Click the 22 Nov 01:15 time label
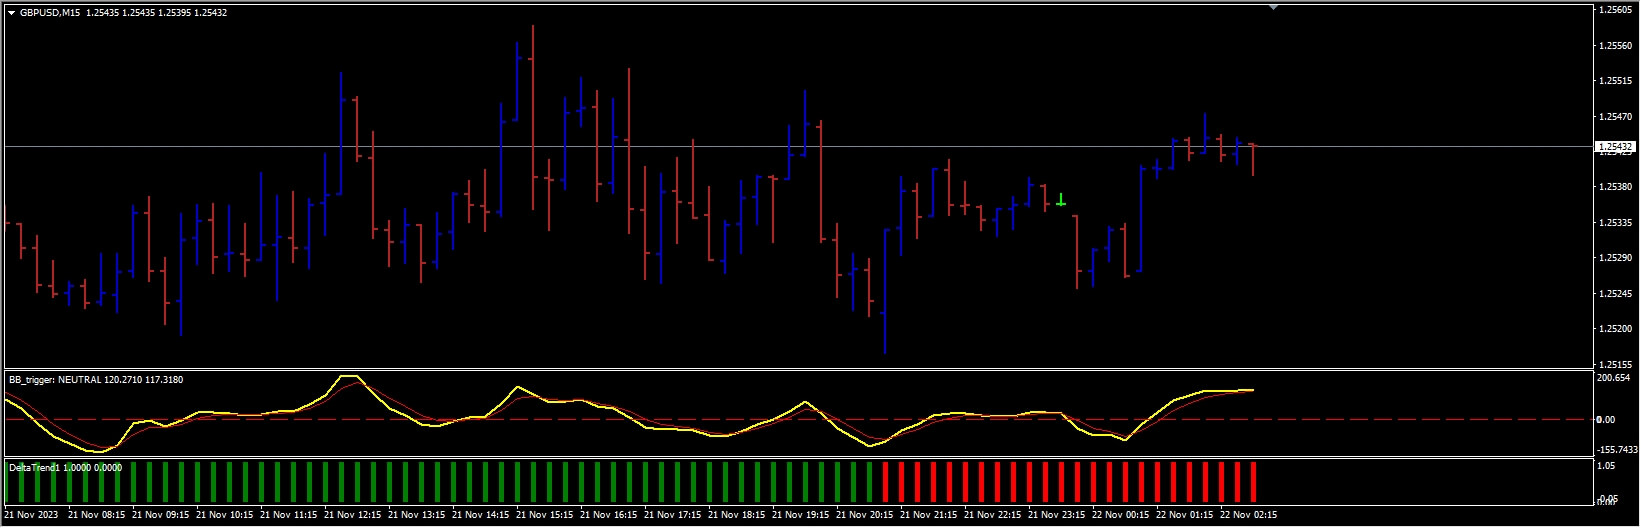The width and height of the screenshot is (1641, 528). (1185, 516)
